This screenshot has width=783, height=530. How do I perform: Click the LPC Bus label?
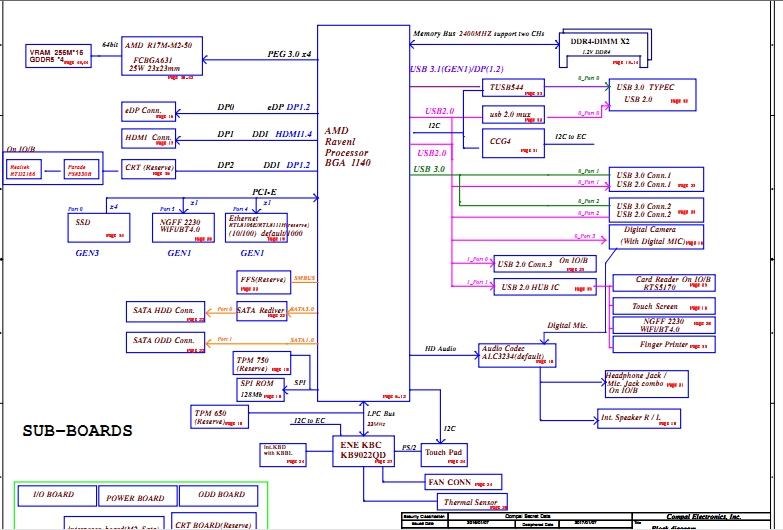pyautogui.click(x=381, y=414)
